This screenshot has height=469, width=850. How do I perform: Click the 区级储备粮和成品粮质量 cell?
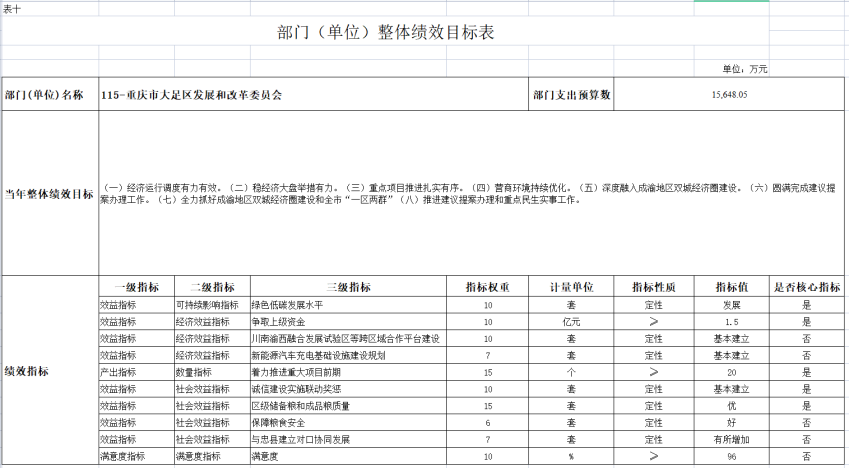point(349,406)
